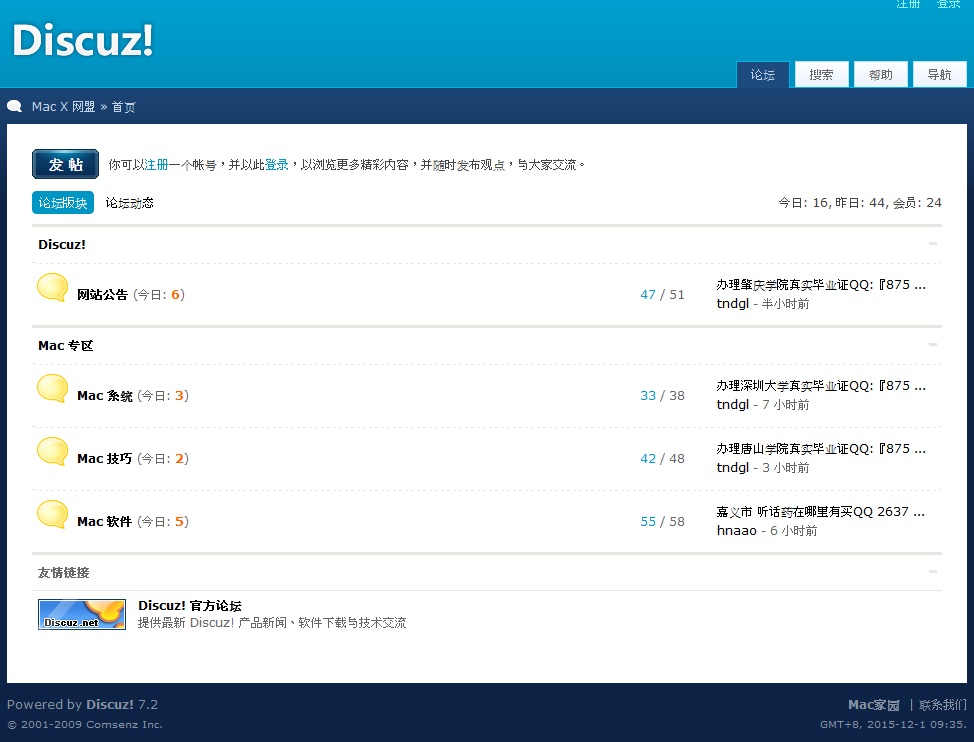This screenshot has height=742, width=974.
Task: Click the Comsenz Inc. footer link
Action: tap(124, 725)
